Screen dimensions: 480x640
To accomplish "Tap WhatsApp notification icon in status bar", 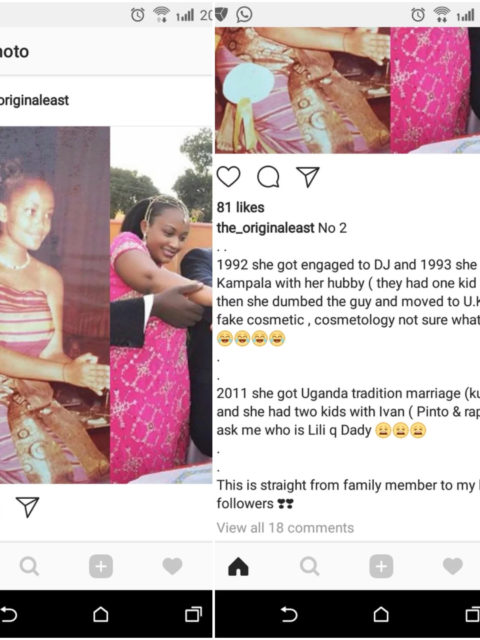I will coord(244,15).
